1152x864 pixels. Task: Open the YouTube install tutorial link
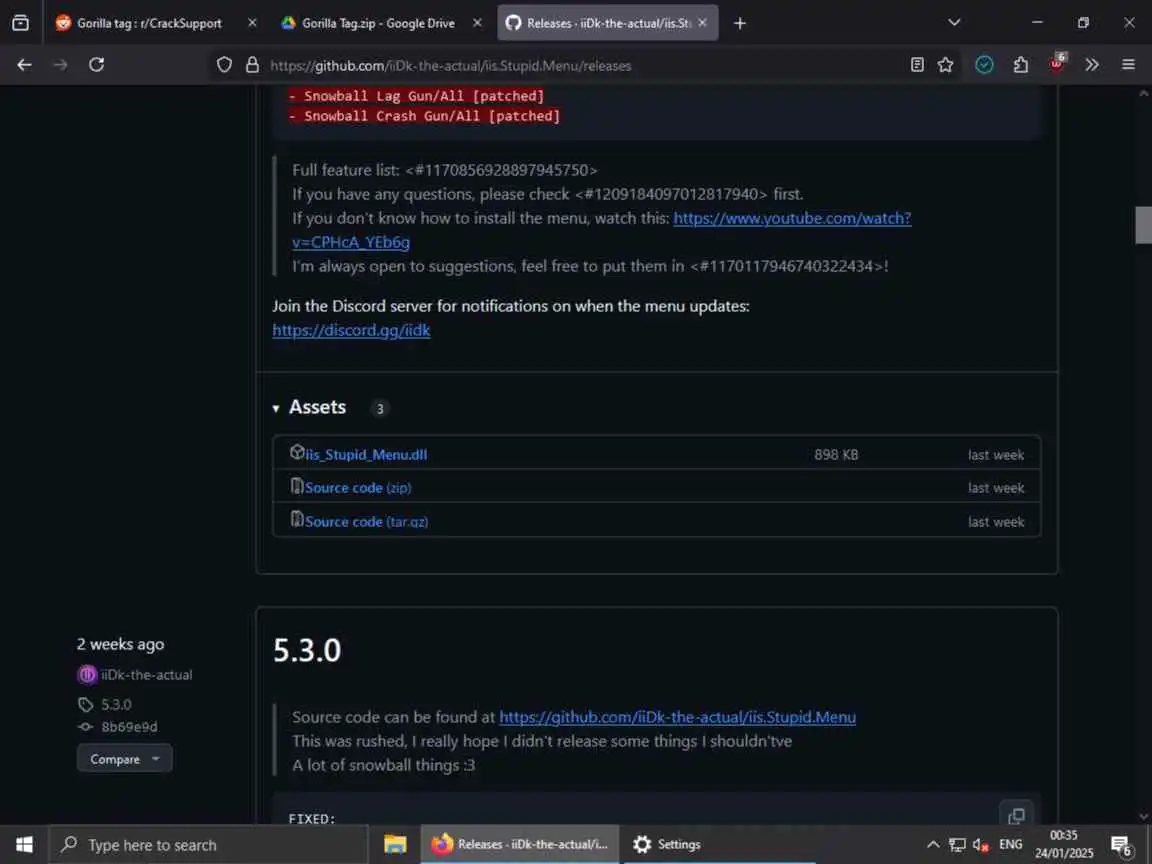[x=792, y=218]
